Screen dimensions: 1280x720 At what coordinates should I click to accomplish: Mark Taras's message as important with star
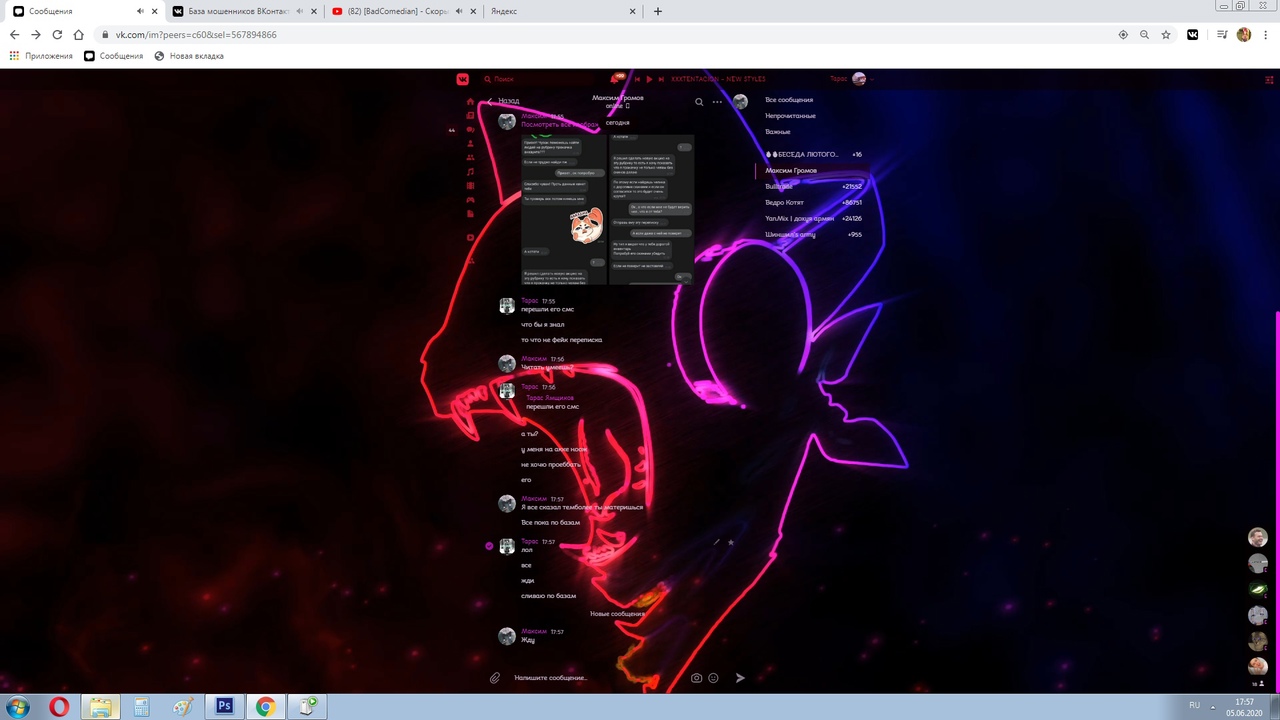730,542
